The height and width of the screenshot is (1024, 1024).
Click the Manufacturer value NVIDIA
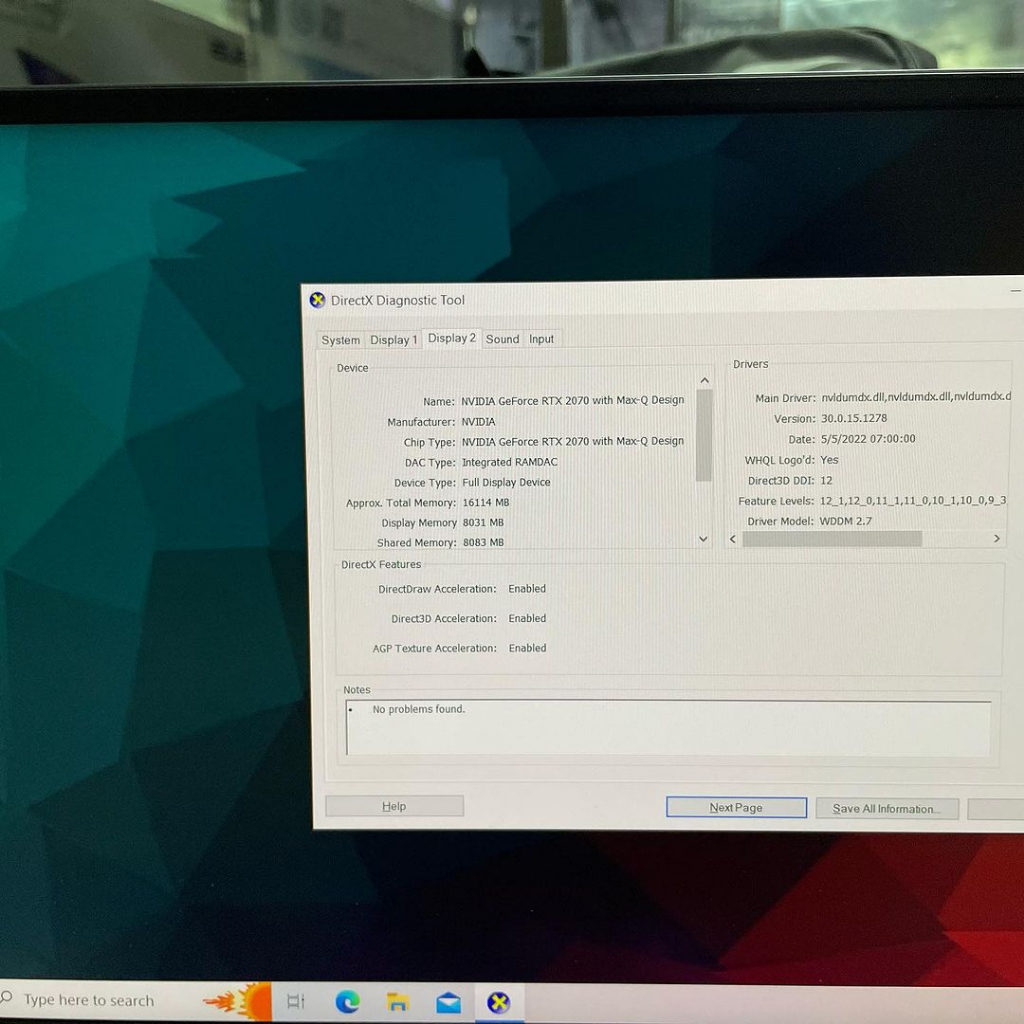[479, 422]
